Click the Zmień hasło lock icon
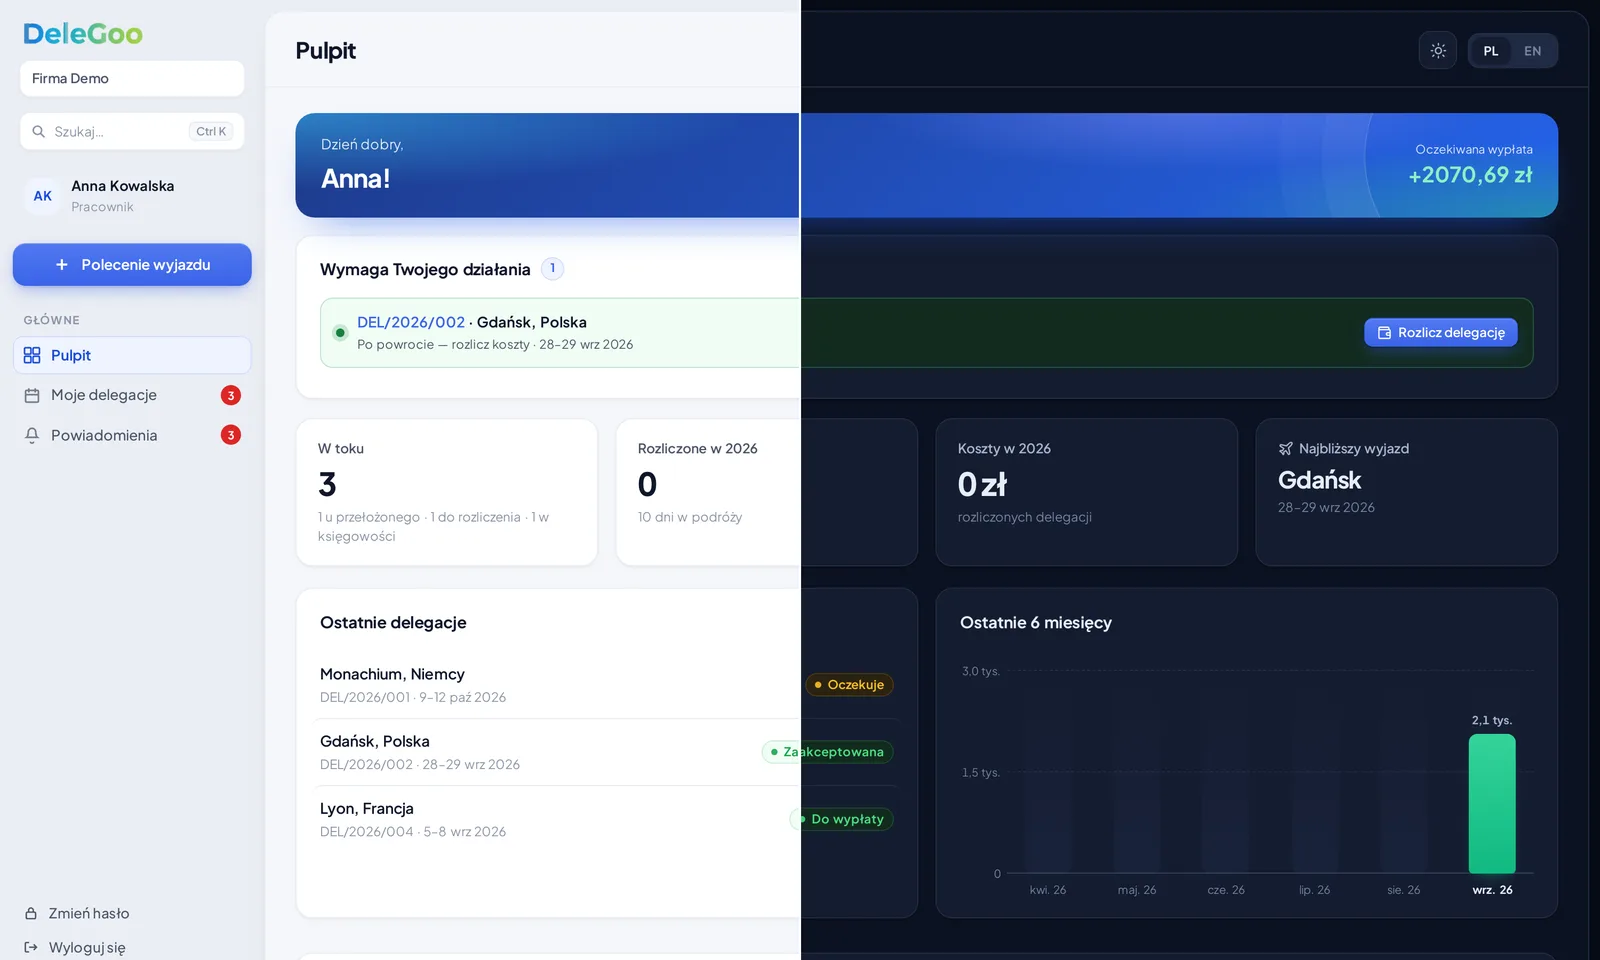 [x=31, y=913]
